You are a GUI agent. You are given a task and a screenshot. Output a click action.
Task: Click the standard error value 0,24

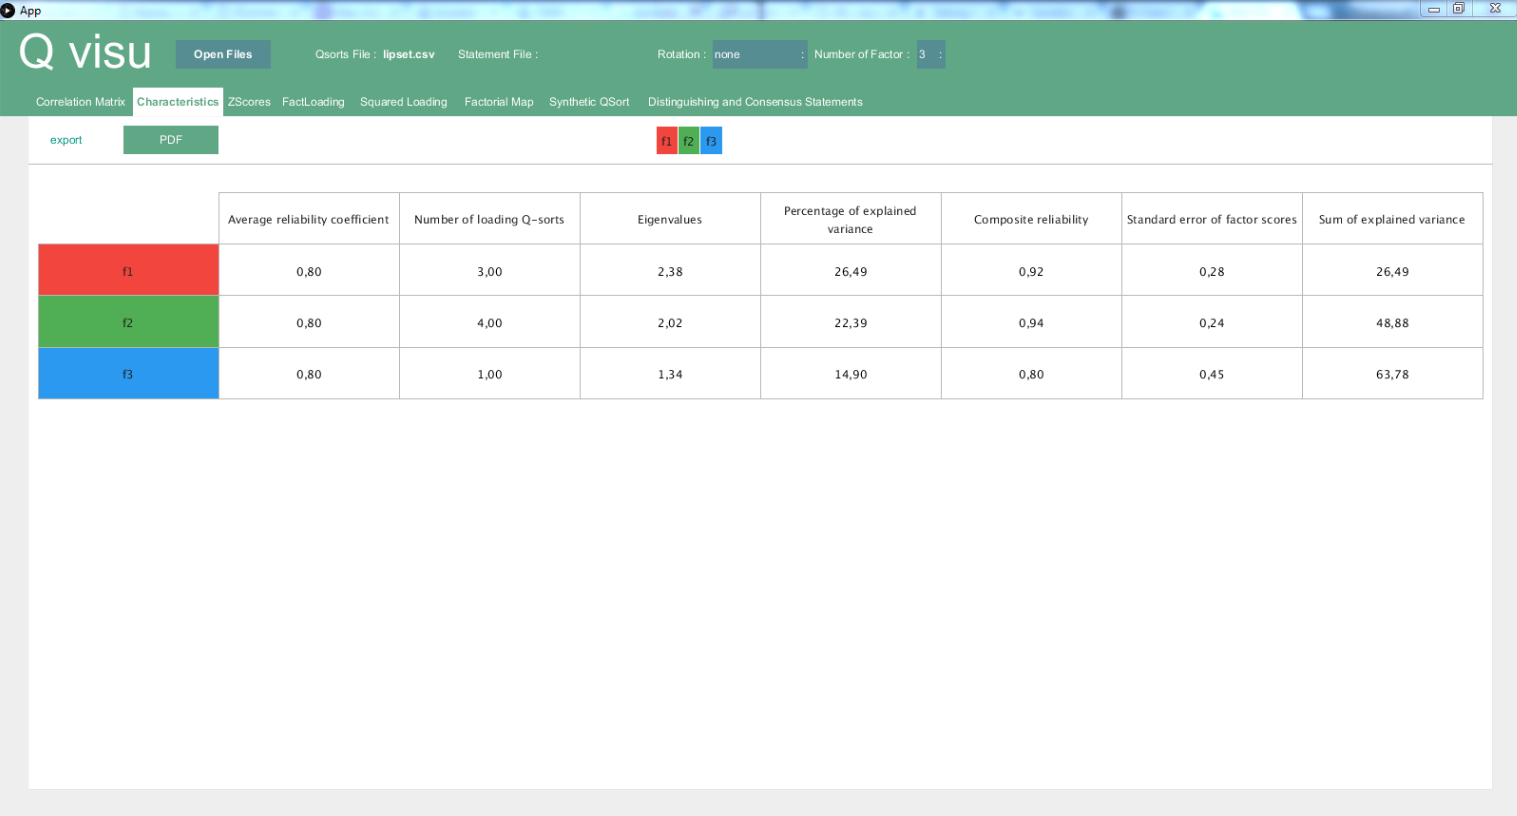point(1212,323)
